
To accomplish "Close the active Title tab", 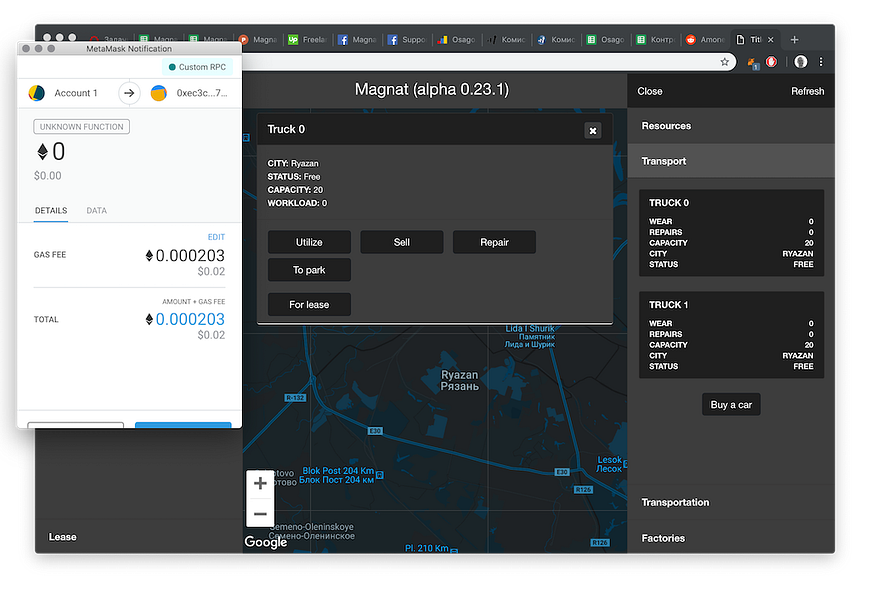I will click(771, 39).
